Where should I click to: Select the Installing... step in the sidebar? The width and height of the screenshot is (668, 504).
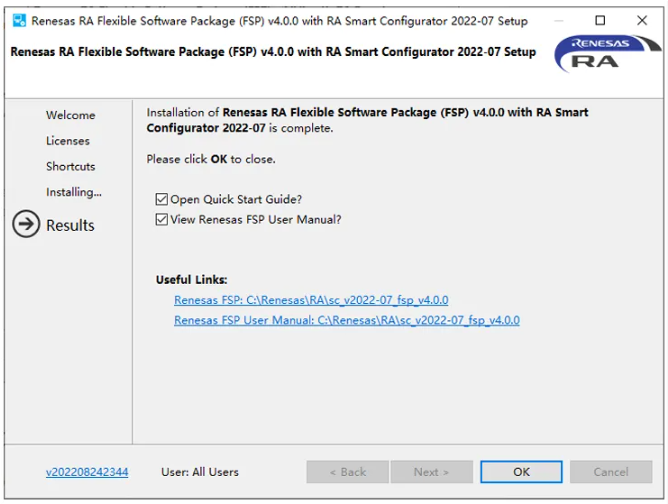[74, 192]
